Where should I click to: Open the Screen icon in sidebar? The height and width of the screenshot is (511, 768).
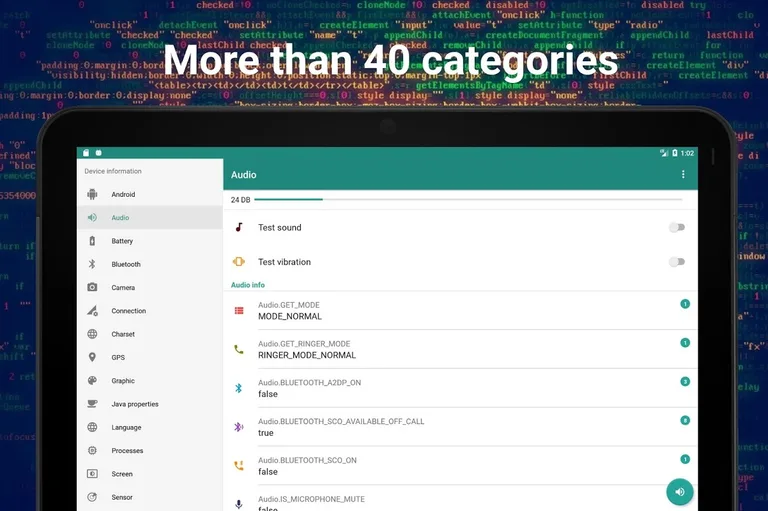92,474
